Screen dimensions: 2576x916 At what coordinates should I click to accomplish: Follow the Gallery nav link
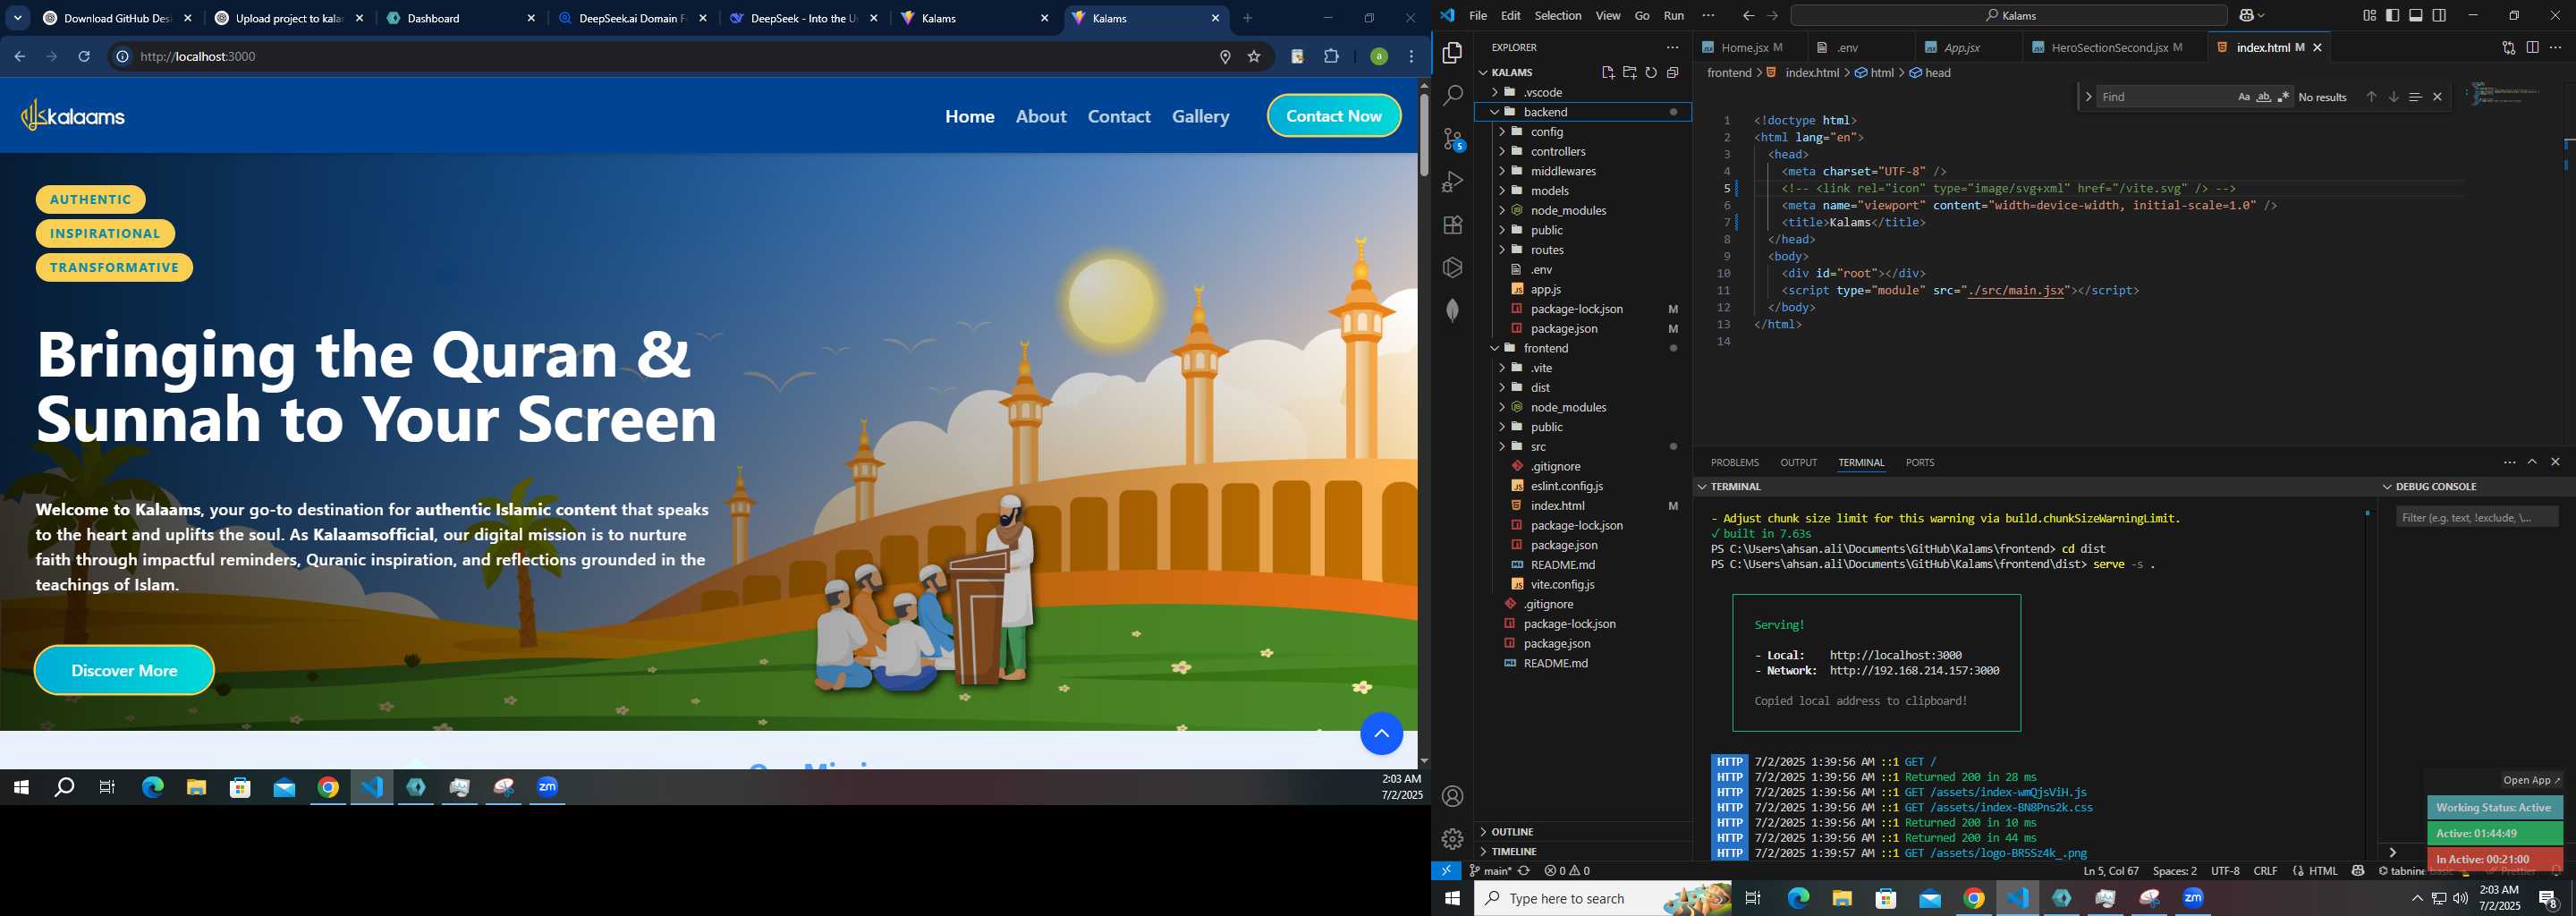click(1200, 116)
